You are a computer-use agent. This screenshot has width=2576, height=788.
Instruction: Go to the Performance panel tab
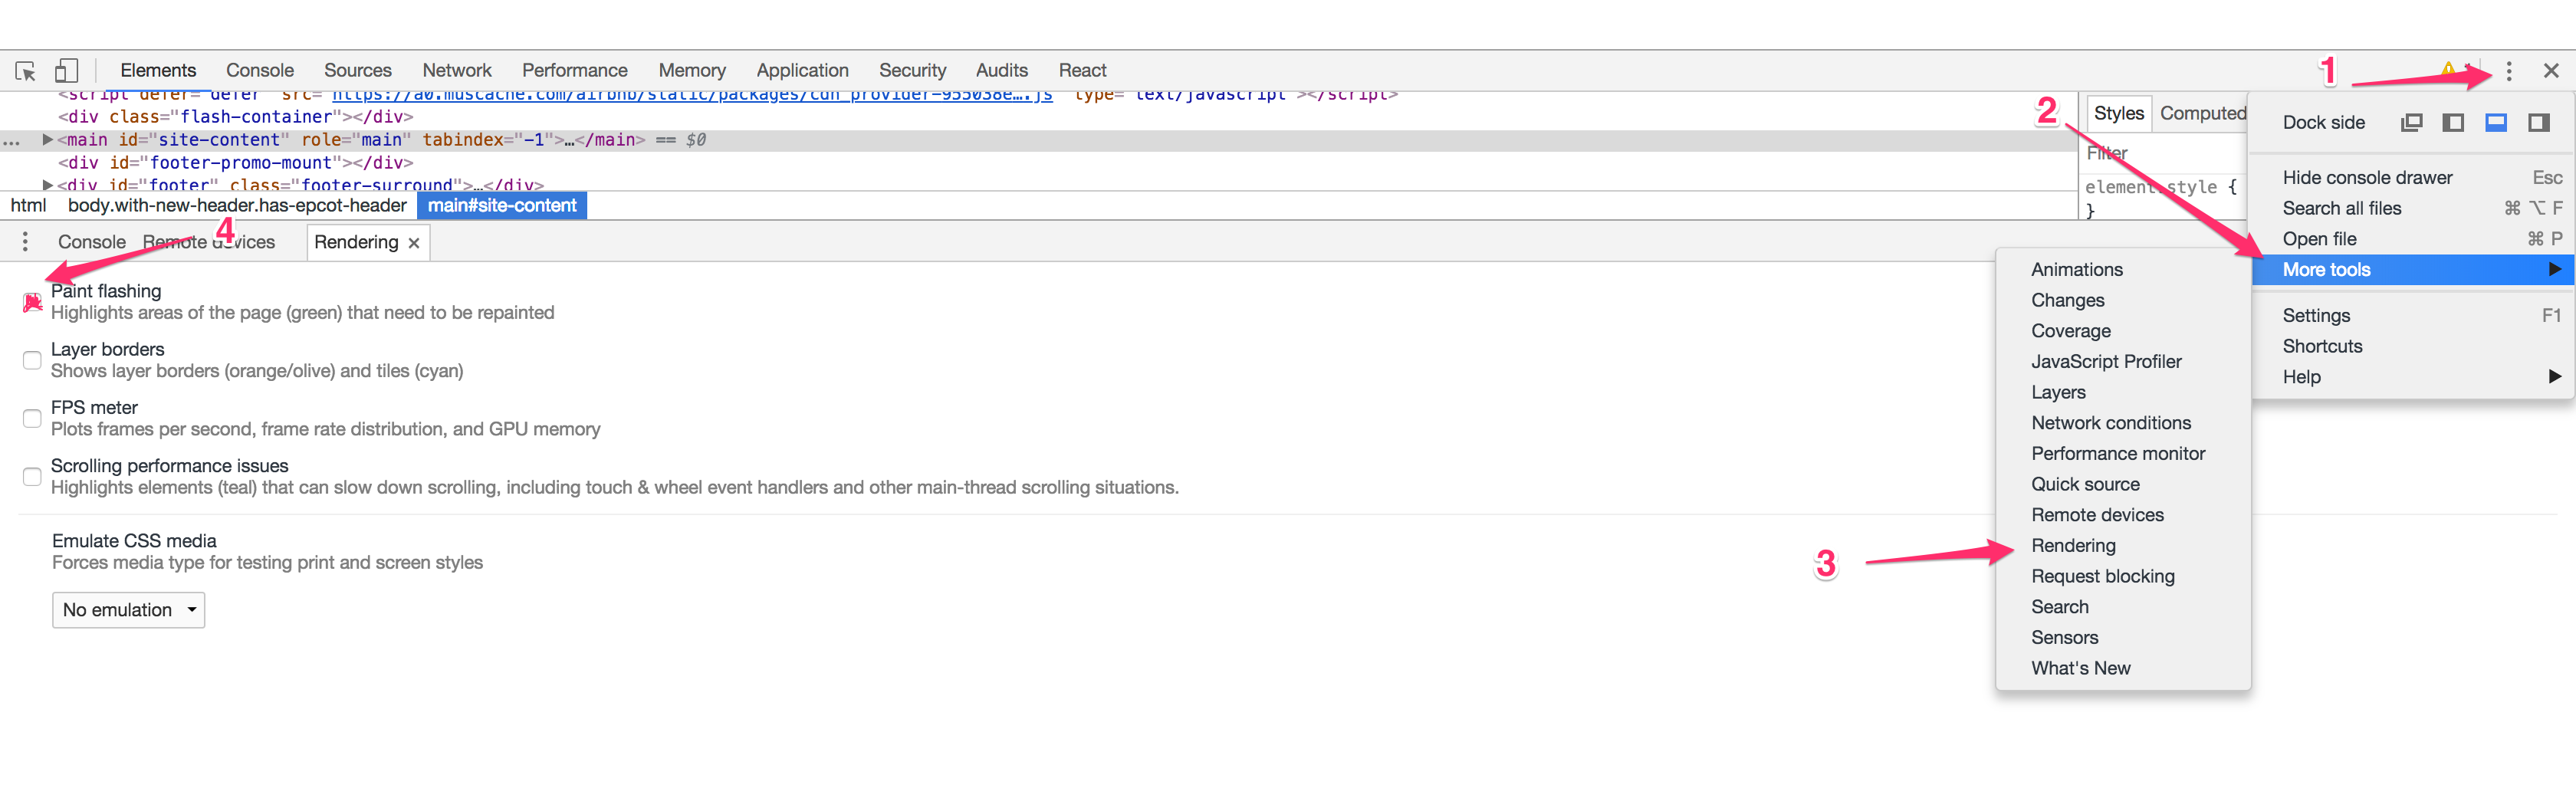(x=575, y=71)
